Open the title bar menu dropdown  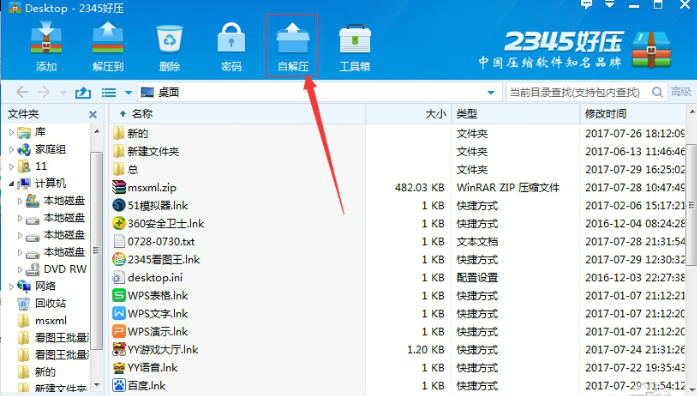610,4
